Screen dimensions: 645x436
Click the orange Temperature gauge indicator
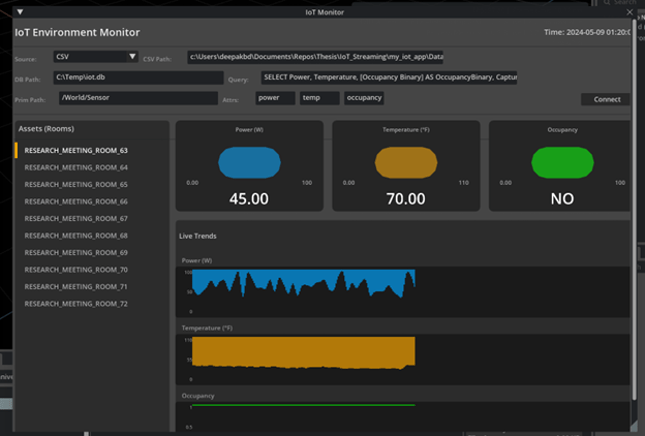(x=406, y=162)
